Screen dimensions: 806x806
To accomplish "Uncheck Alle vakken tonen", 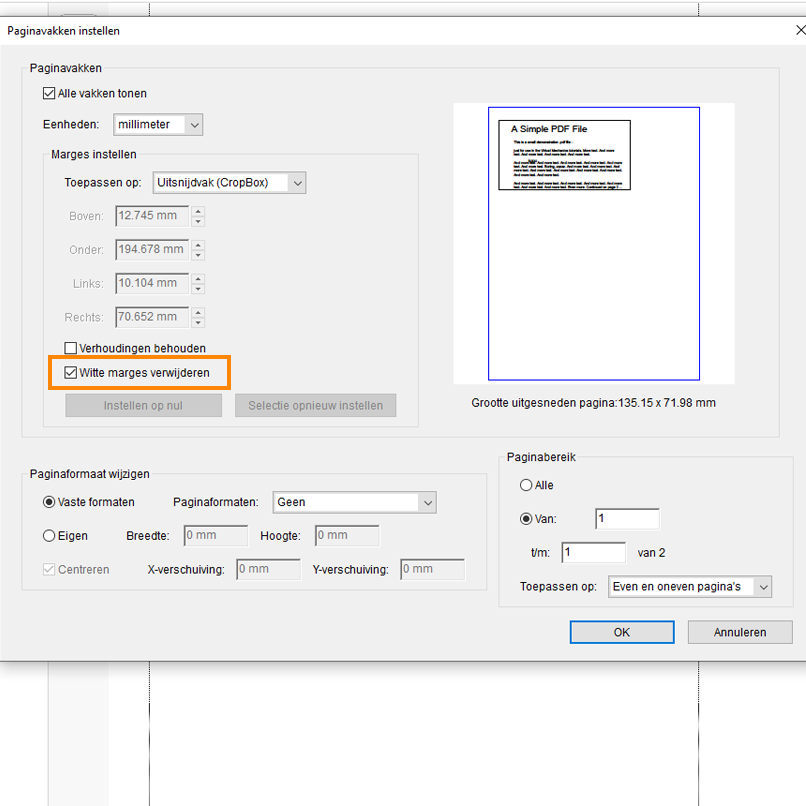I will pos(48,92).
